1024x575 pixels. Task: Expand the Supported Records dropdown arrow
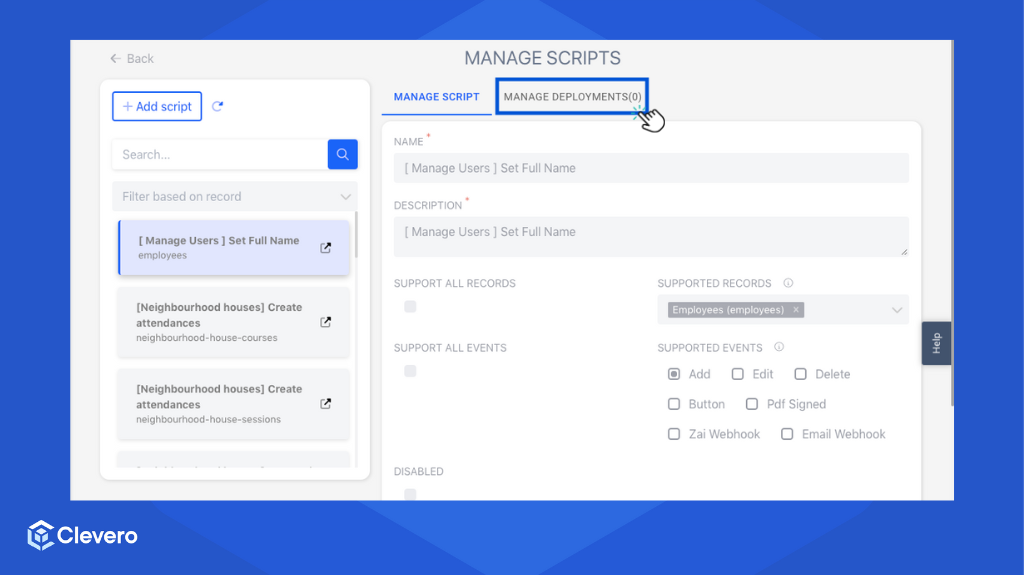[897, 310]
